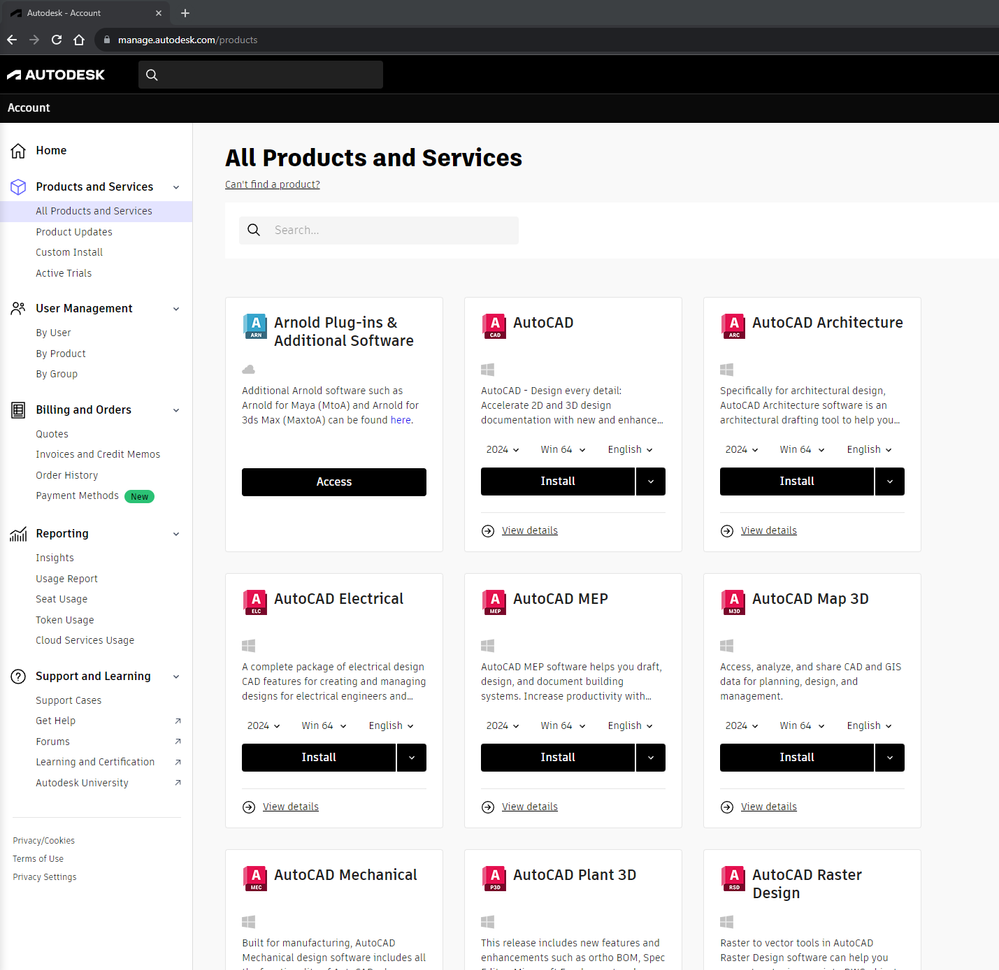Screen dimensions: 999x970
Task: Open AutoCAD Architecture Install options arrow
Action: [x=890, y=481]
